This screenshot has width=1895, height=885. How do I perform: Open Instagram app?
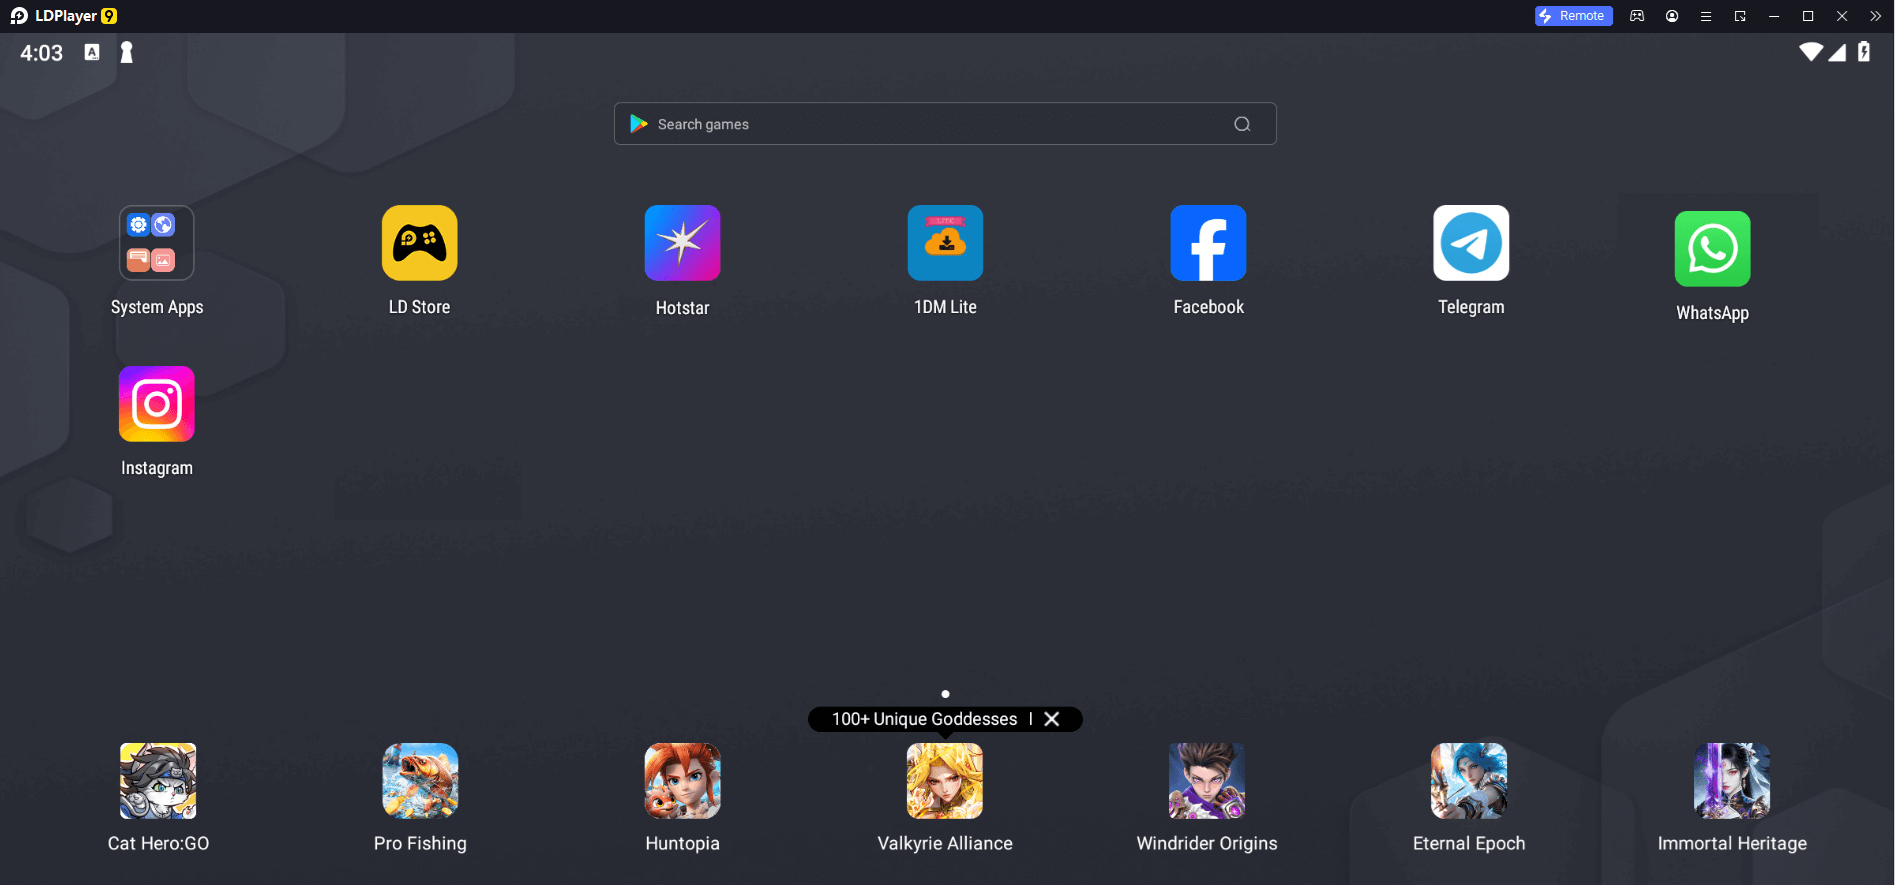pos(157,404)
